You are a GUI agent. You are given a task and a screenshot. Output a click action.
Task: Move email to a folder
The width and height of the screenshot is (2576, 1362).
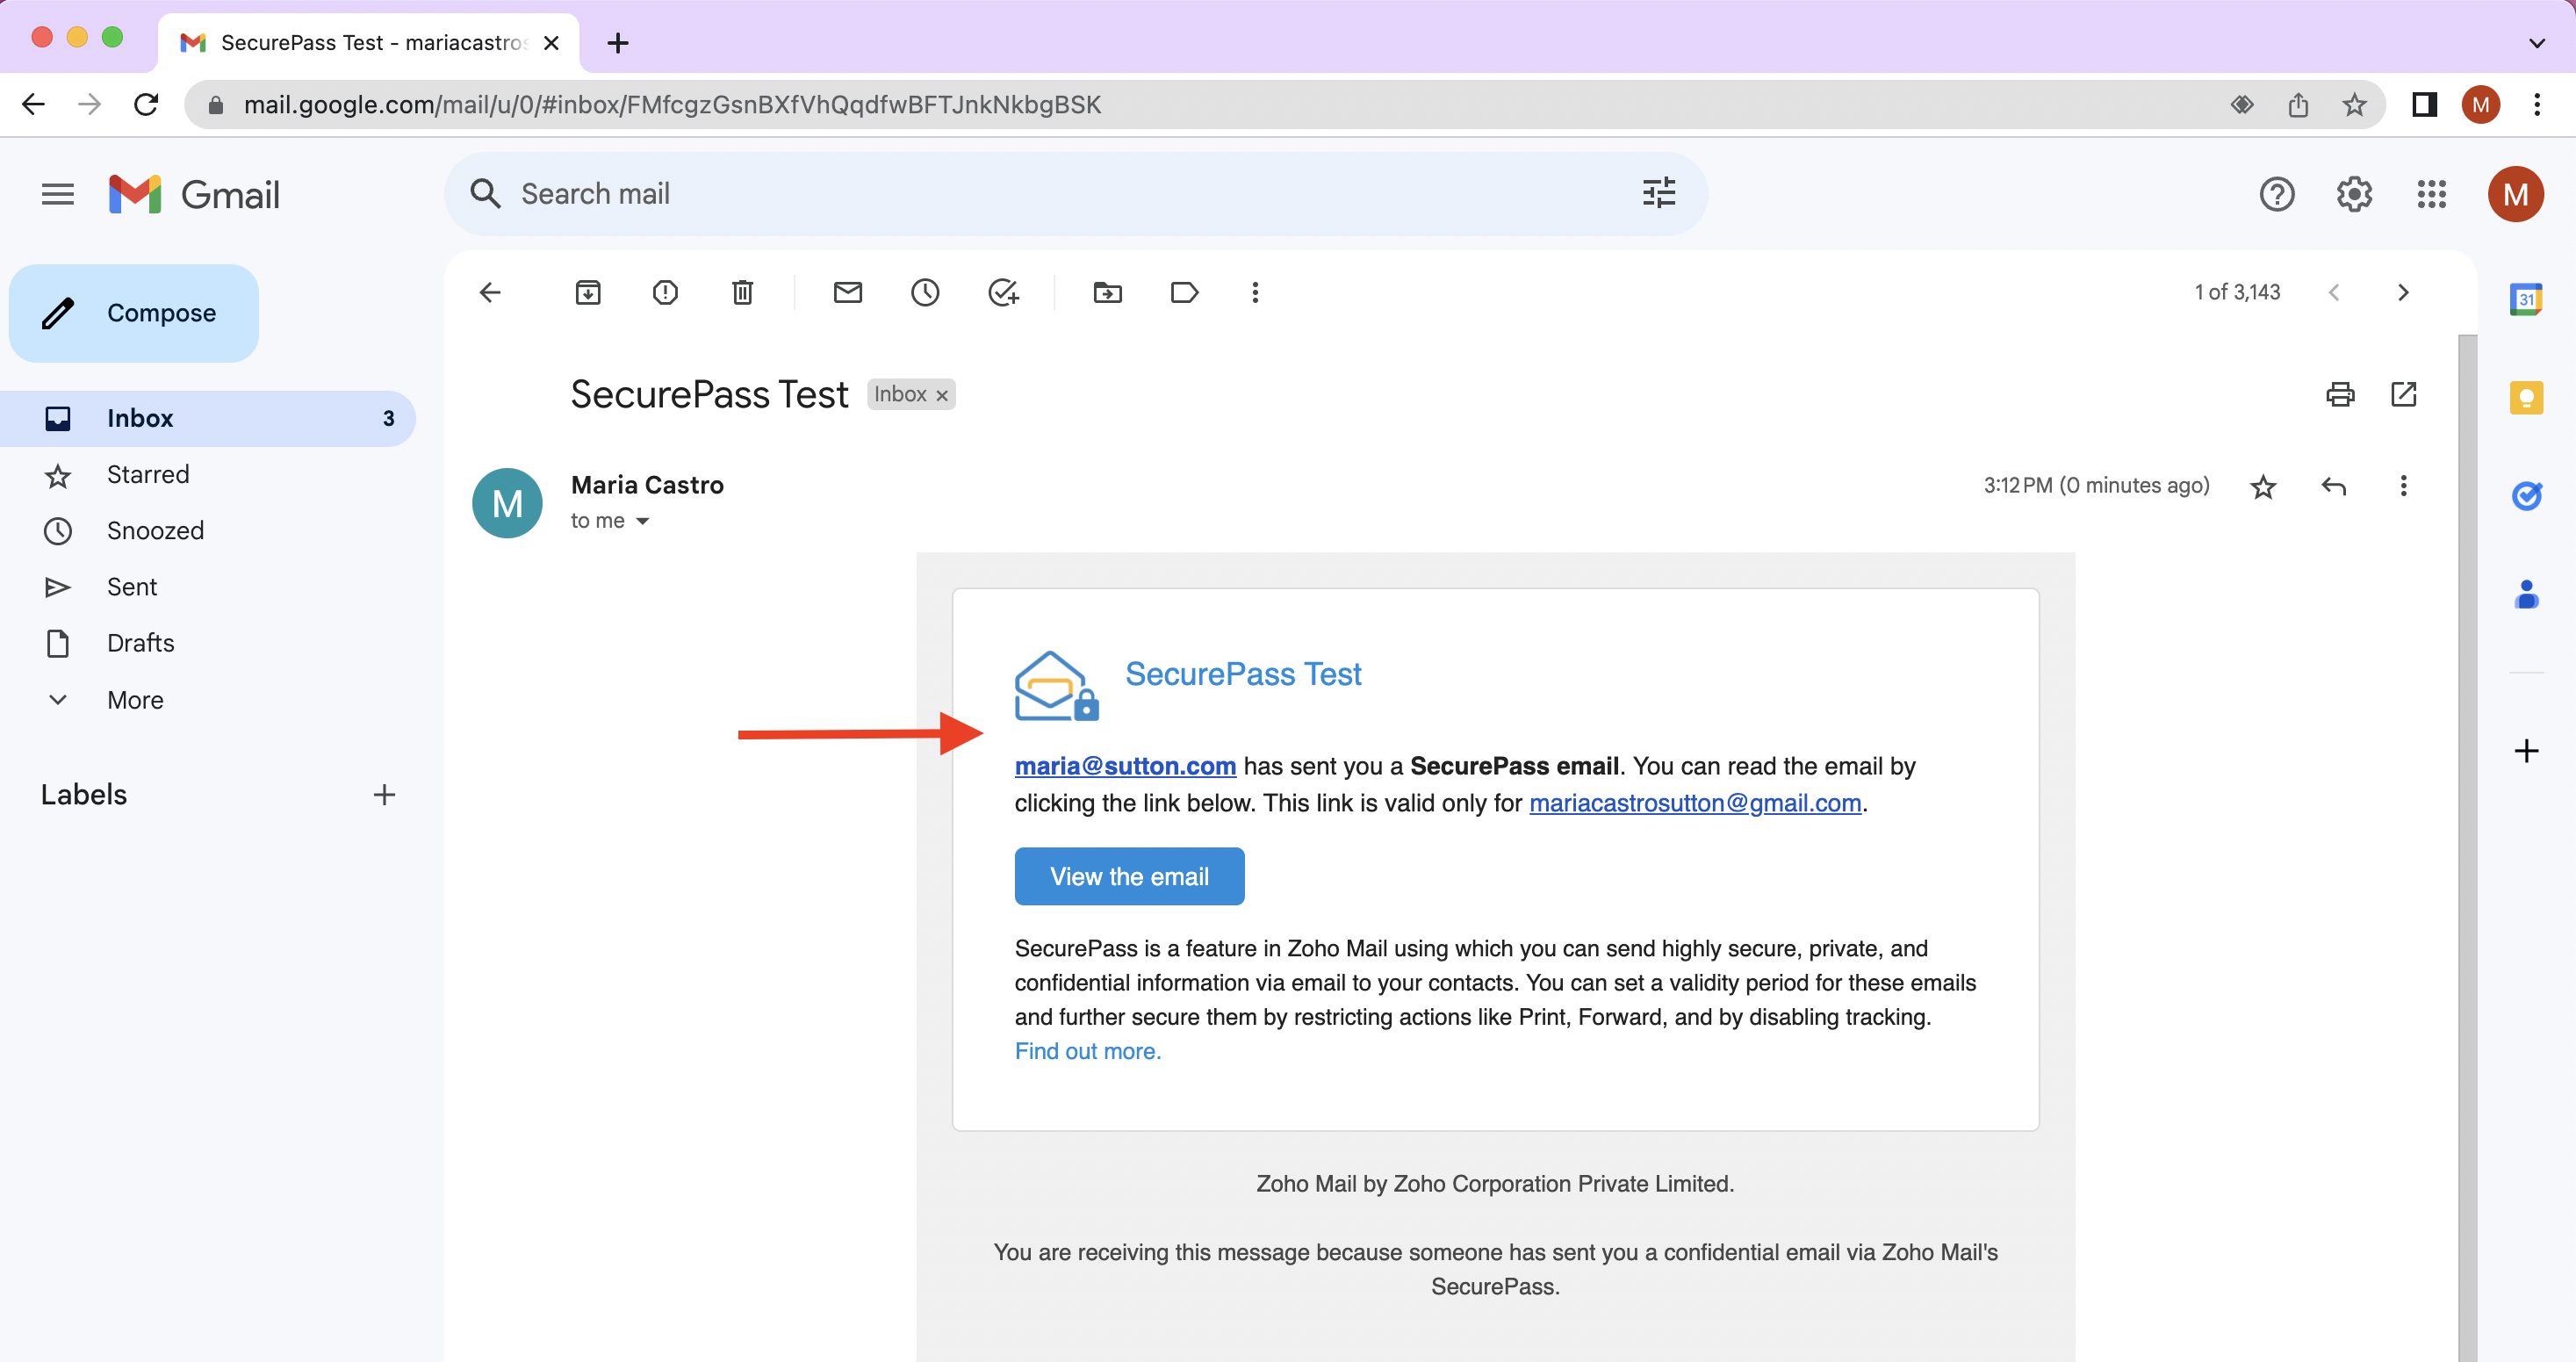point(1107,292)
